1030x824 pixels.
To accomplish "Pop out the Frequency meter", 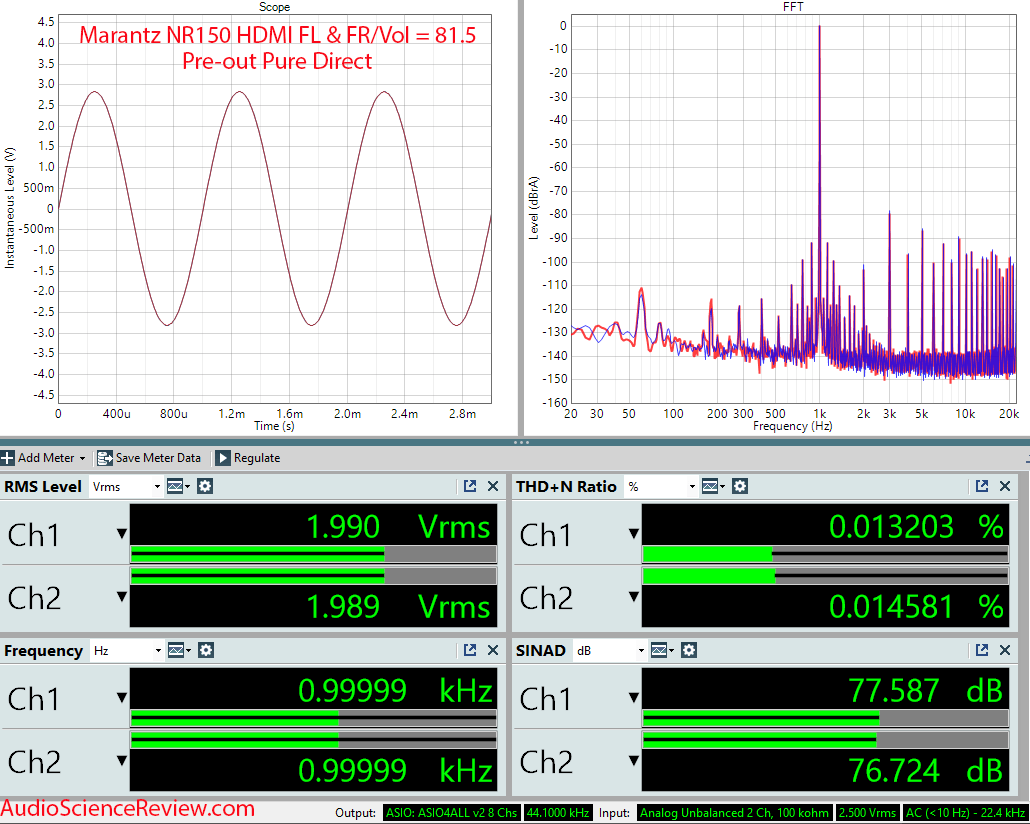I will pos(470,651).
